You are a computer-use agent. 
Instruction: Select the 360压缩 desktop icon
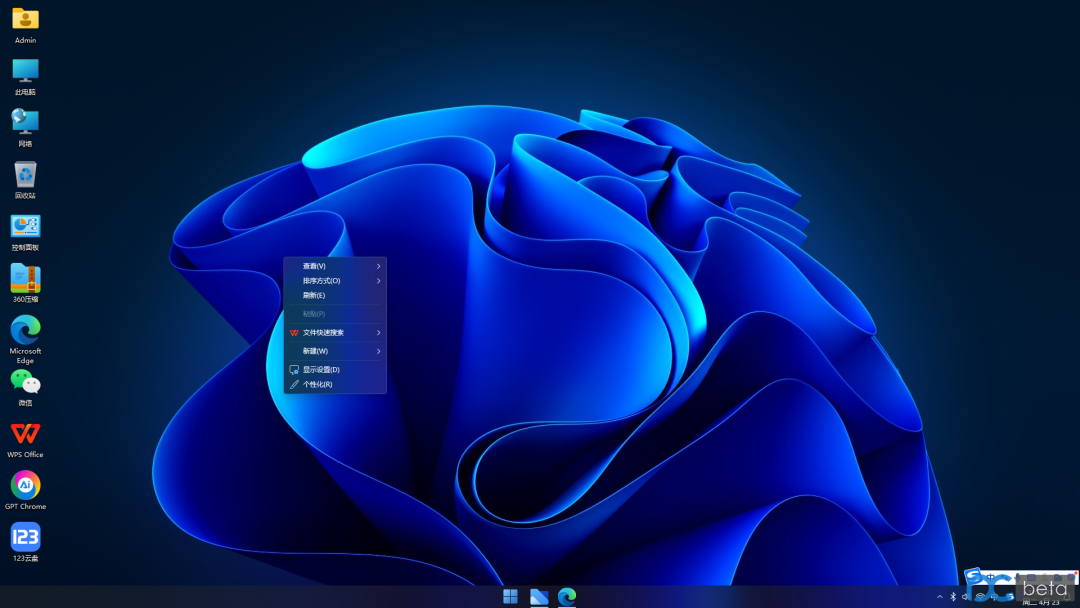(25, 284)
